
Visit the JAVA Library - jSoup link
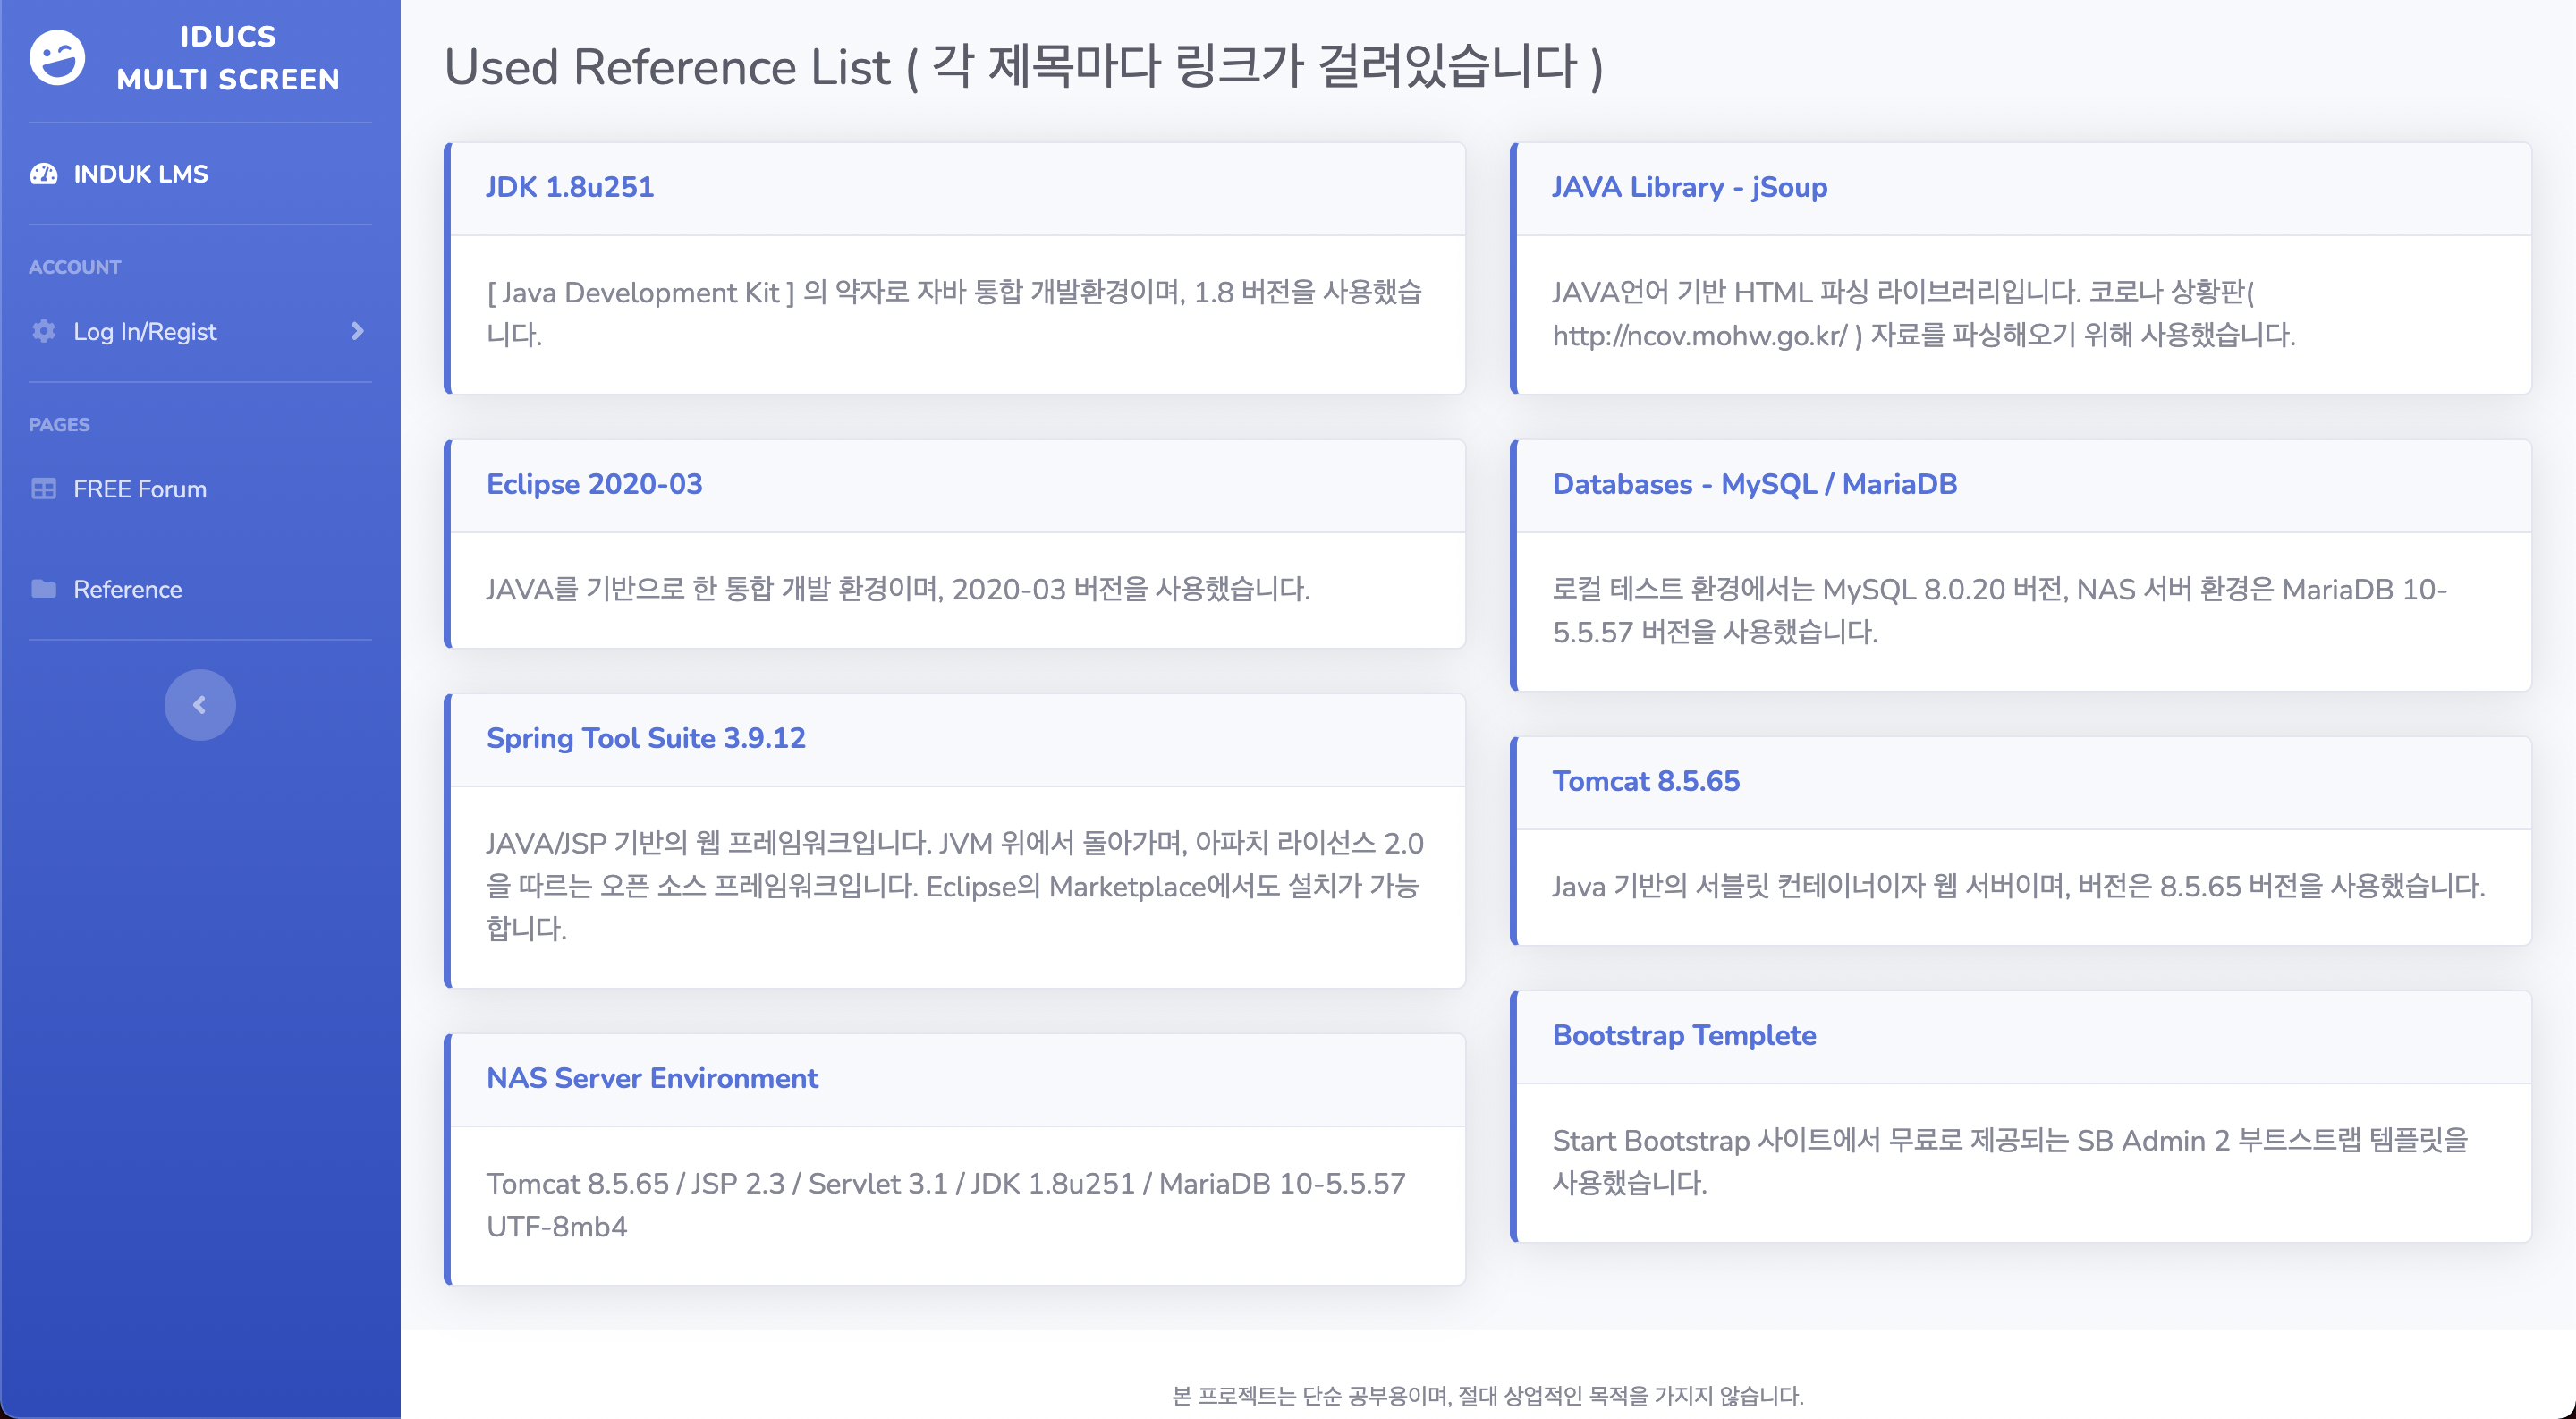point(1689,187)
